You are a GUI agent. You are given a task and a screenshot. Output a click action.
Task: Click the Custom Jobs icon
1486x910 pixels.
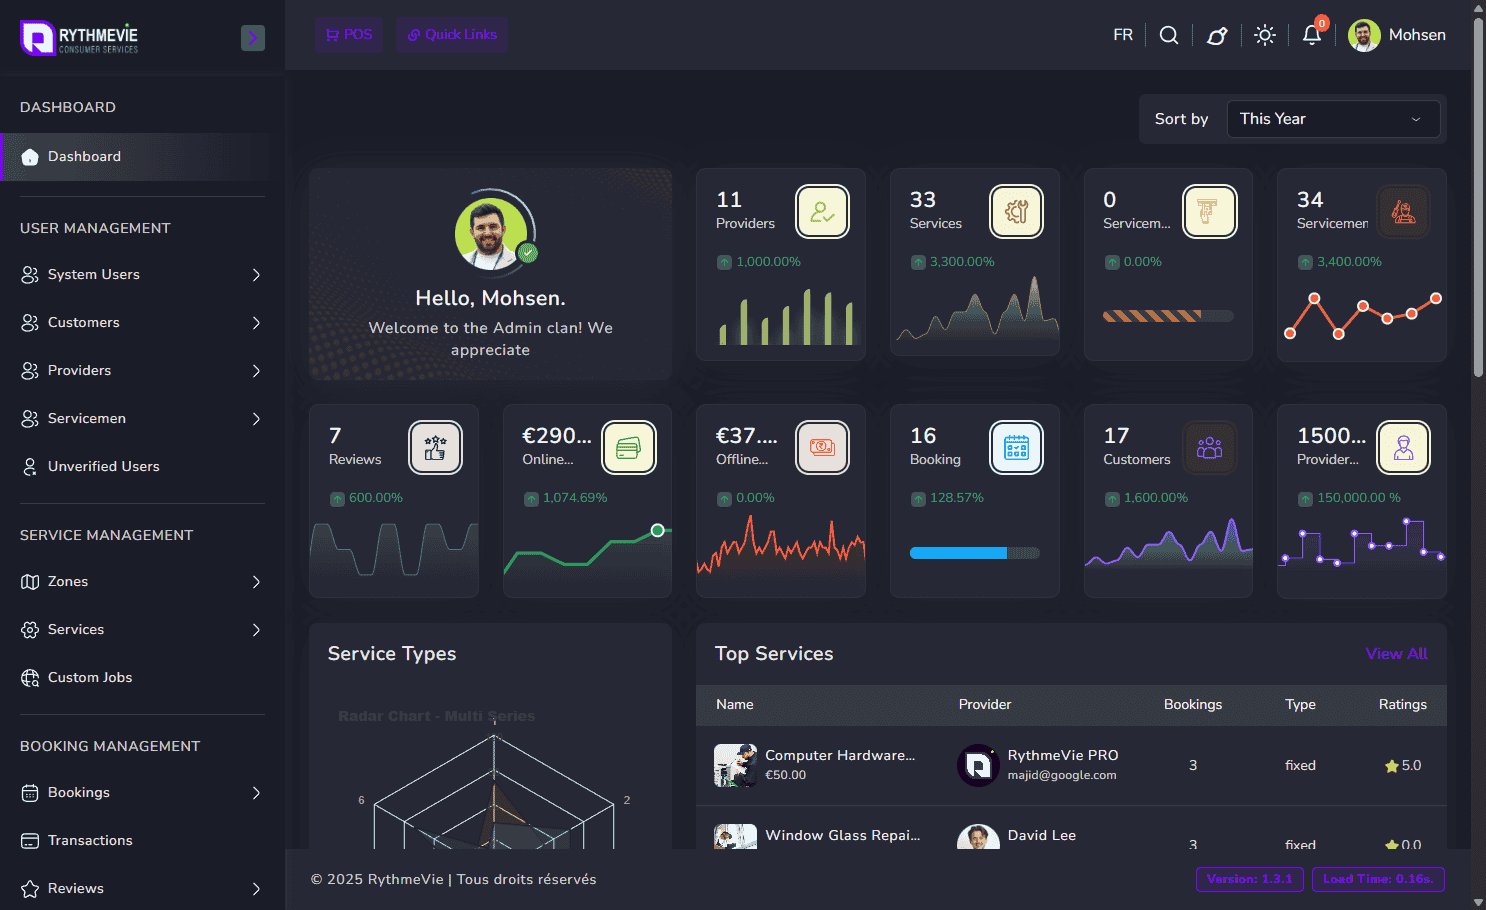click(30, 678)
